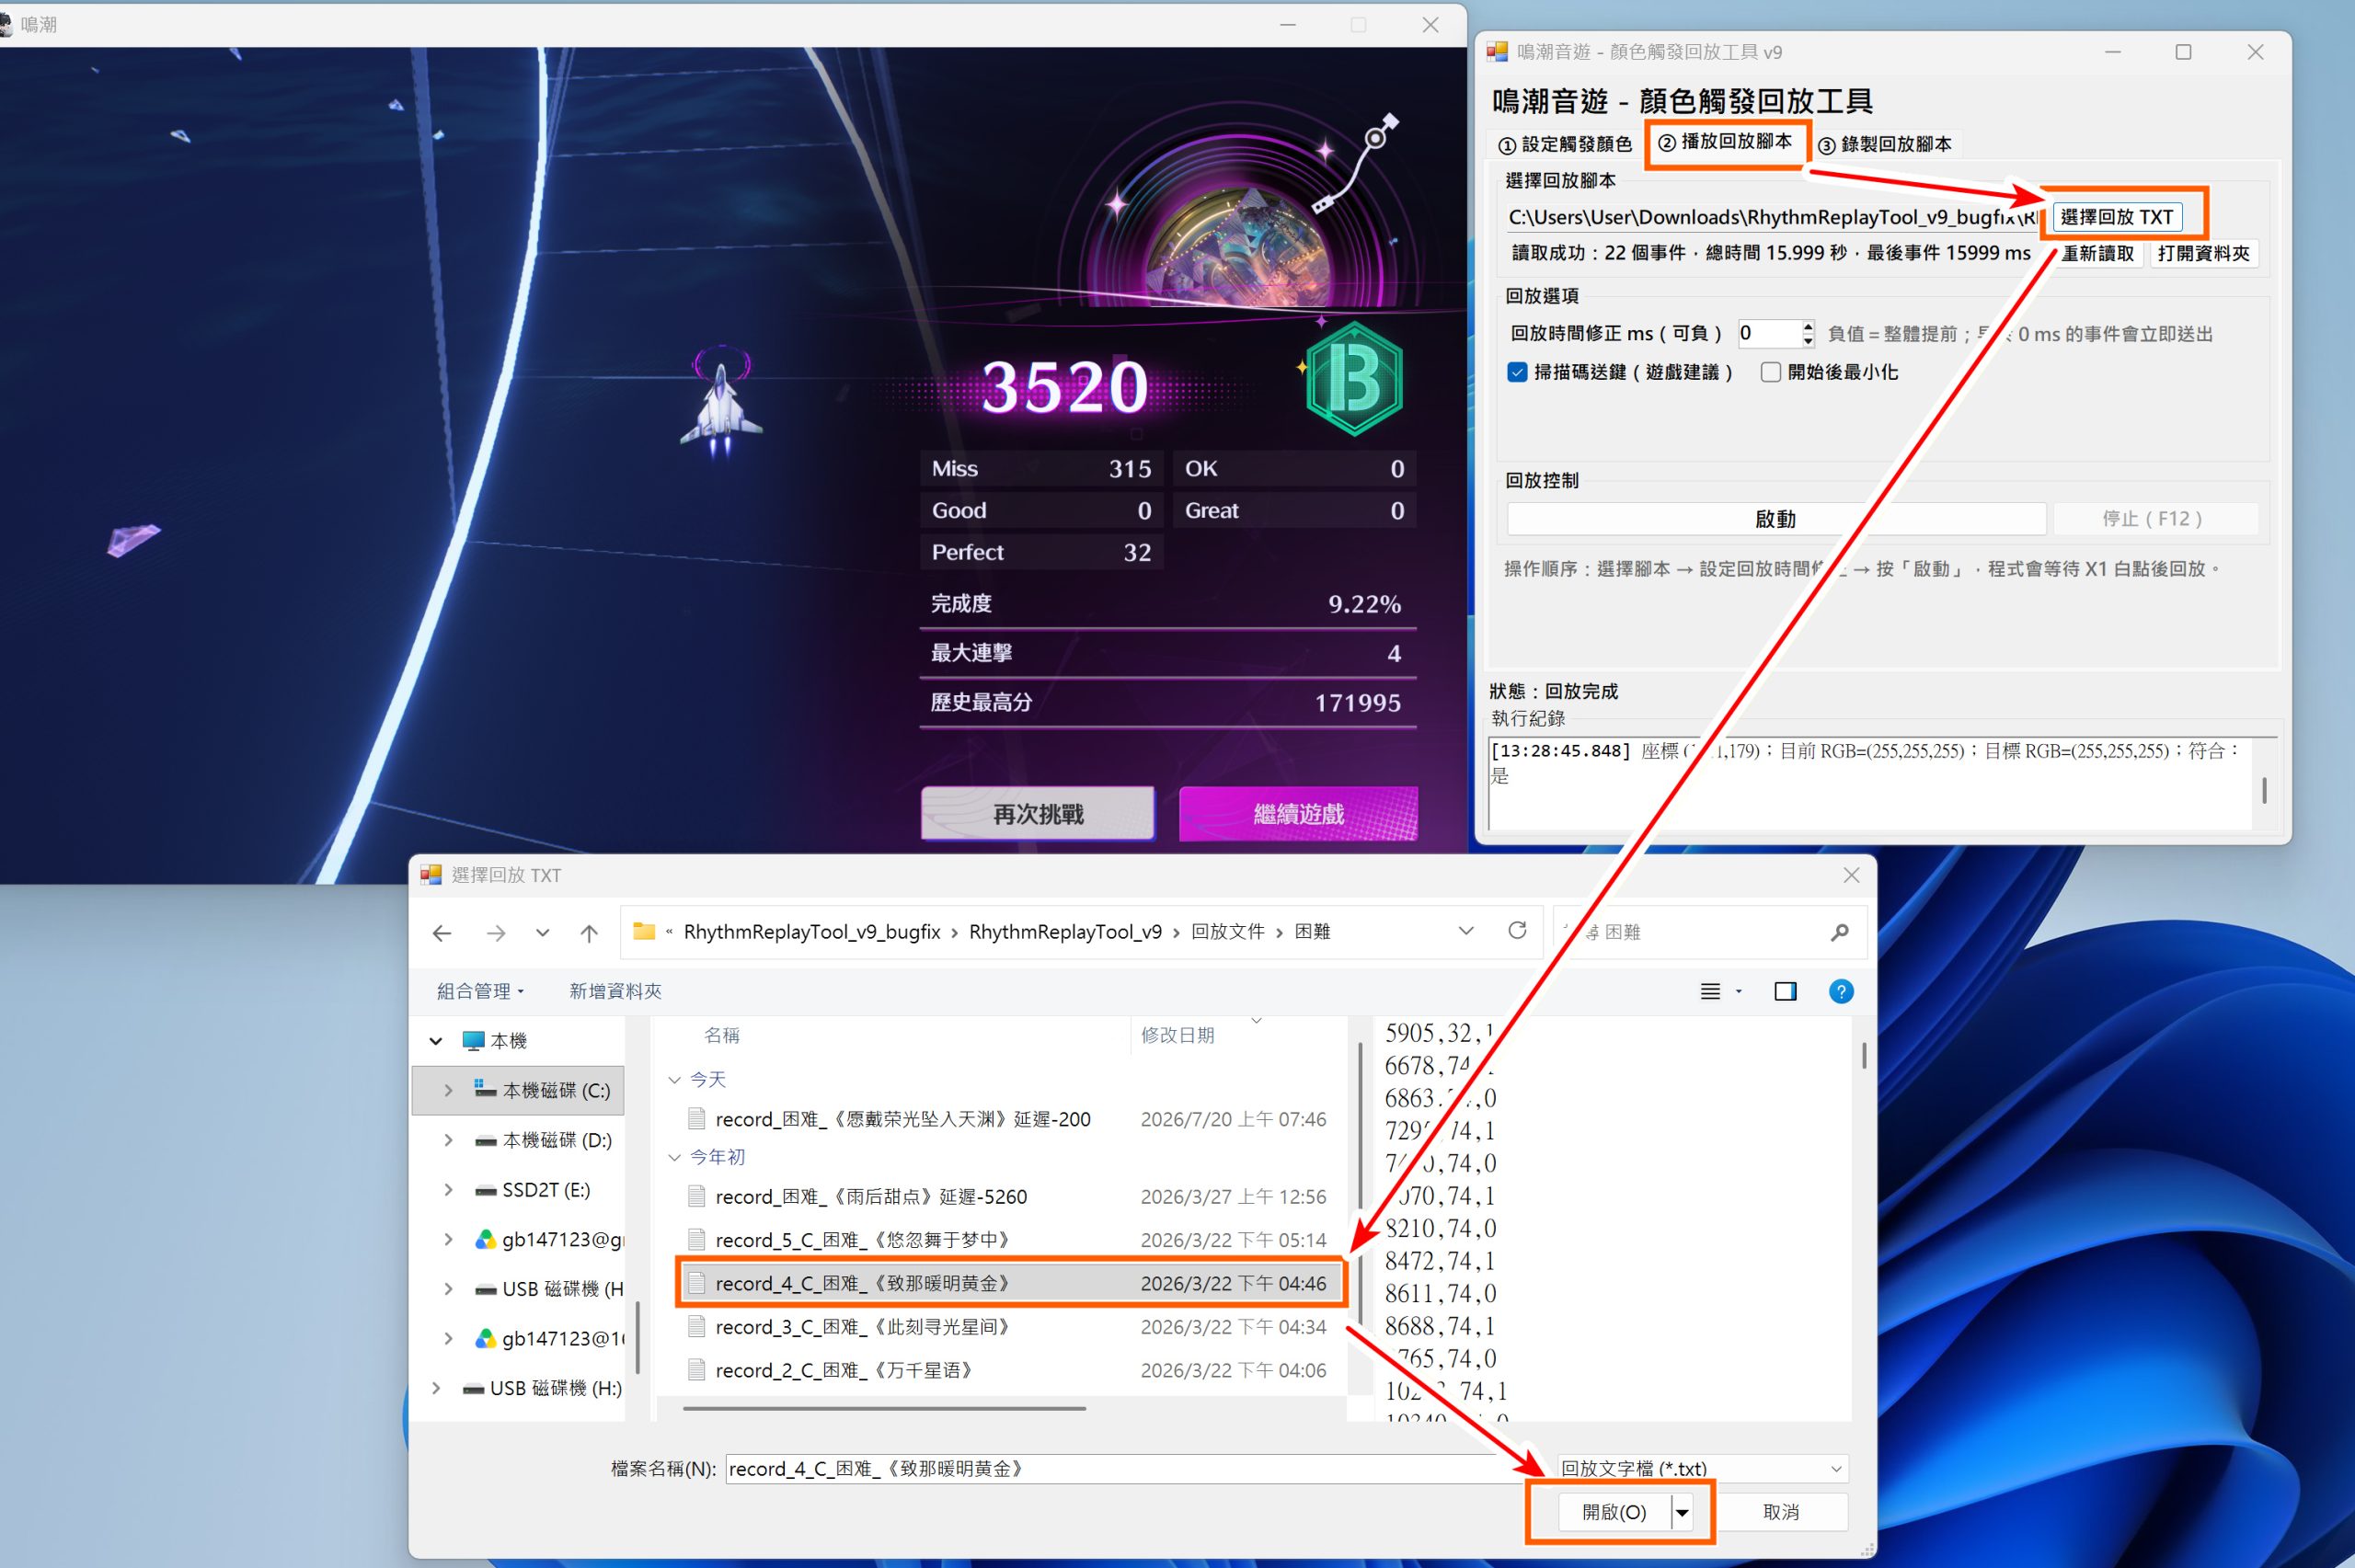Switch to 錄製回放腳本 tab
The image size is (2355, 1568).
(x=1884, y=144)
